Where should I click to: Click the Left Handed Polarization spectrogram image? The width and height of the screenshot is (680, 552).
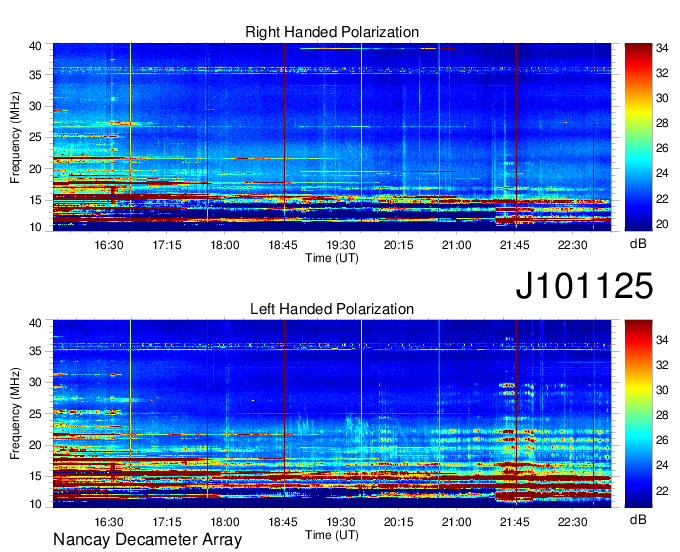[x=332, y=414]
